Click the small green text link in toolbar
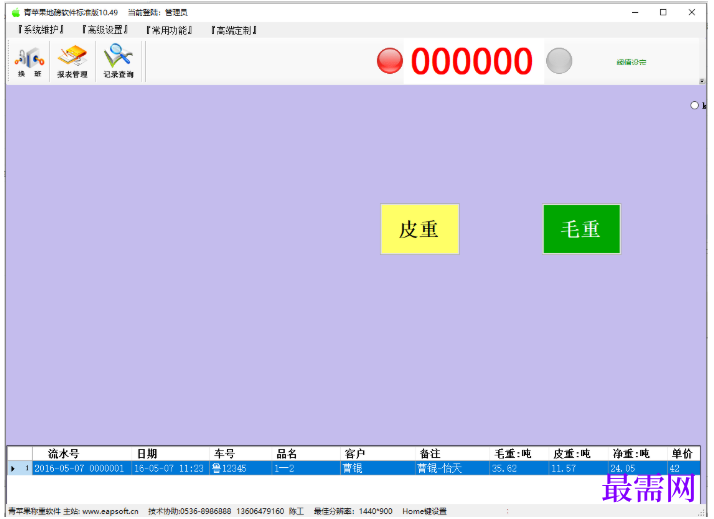The width and height of the screenshot is (714, 519). click(x=631, y=62)
